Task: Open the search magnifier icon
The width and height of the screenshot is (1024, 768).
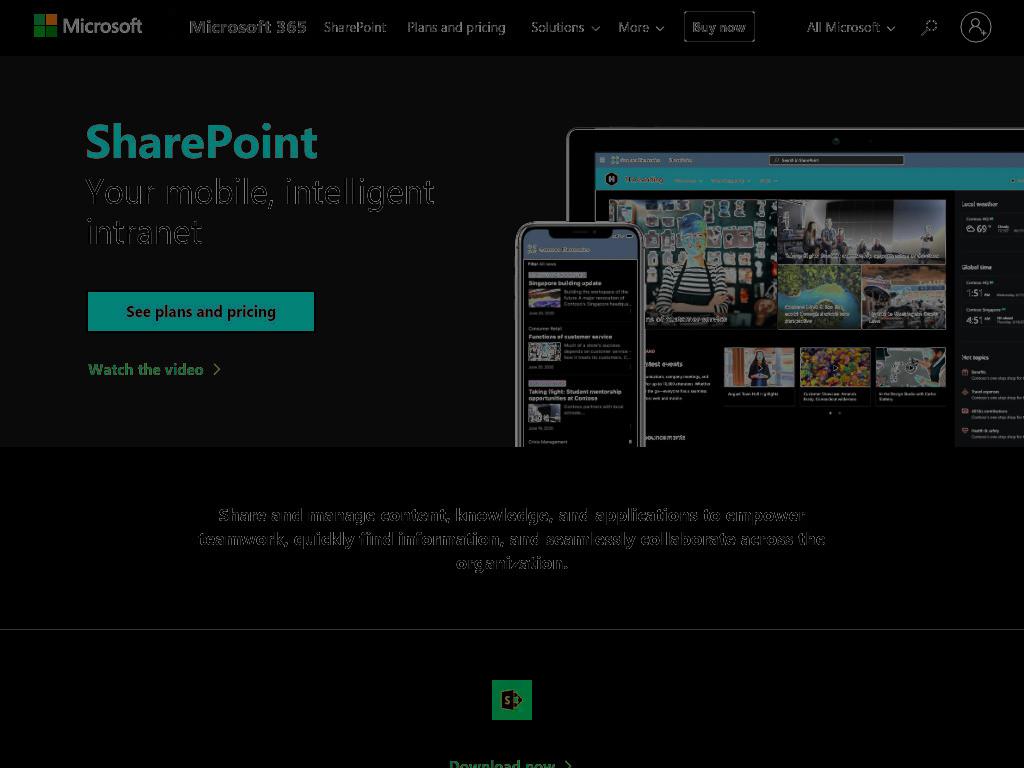Action: click(929, 27)
